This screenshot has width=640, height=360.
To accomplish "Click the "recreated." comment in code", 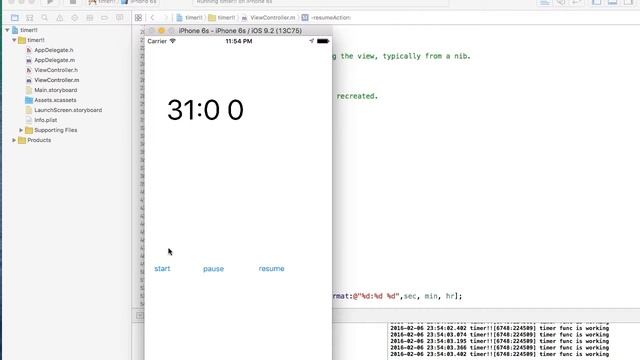I will point(357,96).
